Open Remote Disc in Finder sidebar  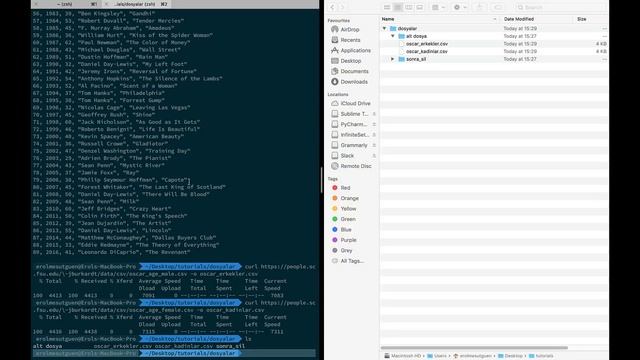coord(351,166)
